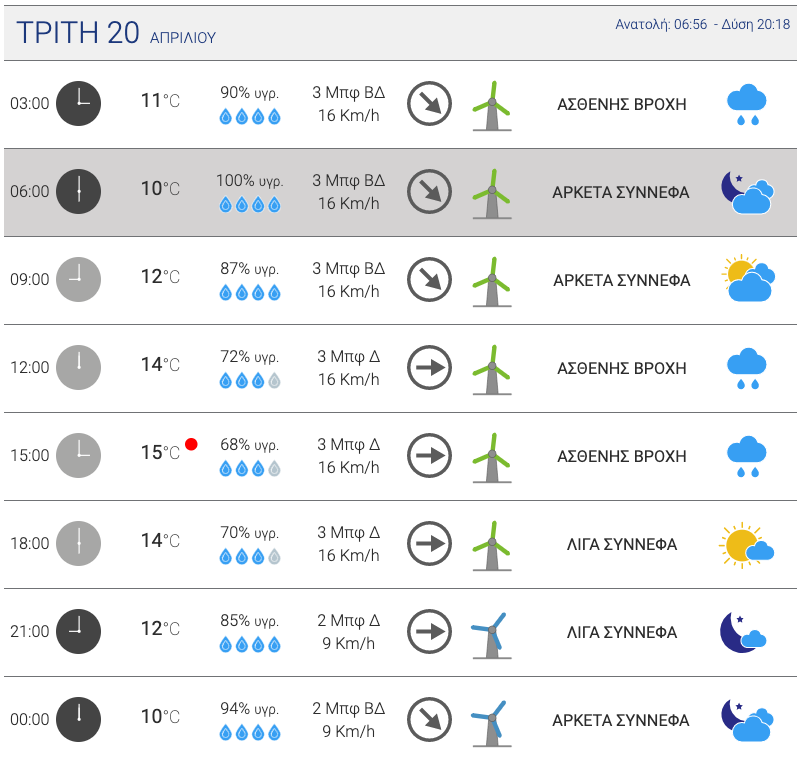
Task: Click the ΛΙΓΑ ΣΥΝΝΕΦΑ label at 18:00
Action: coord(621,544)
